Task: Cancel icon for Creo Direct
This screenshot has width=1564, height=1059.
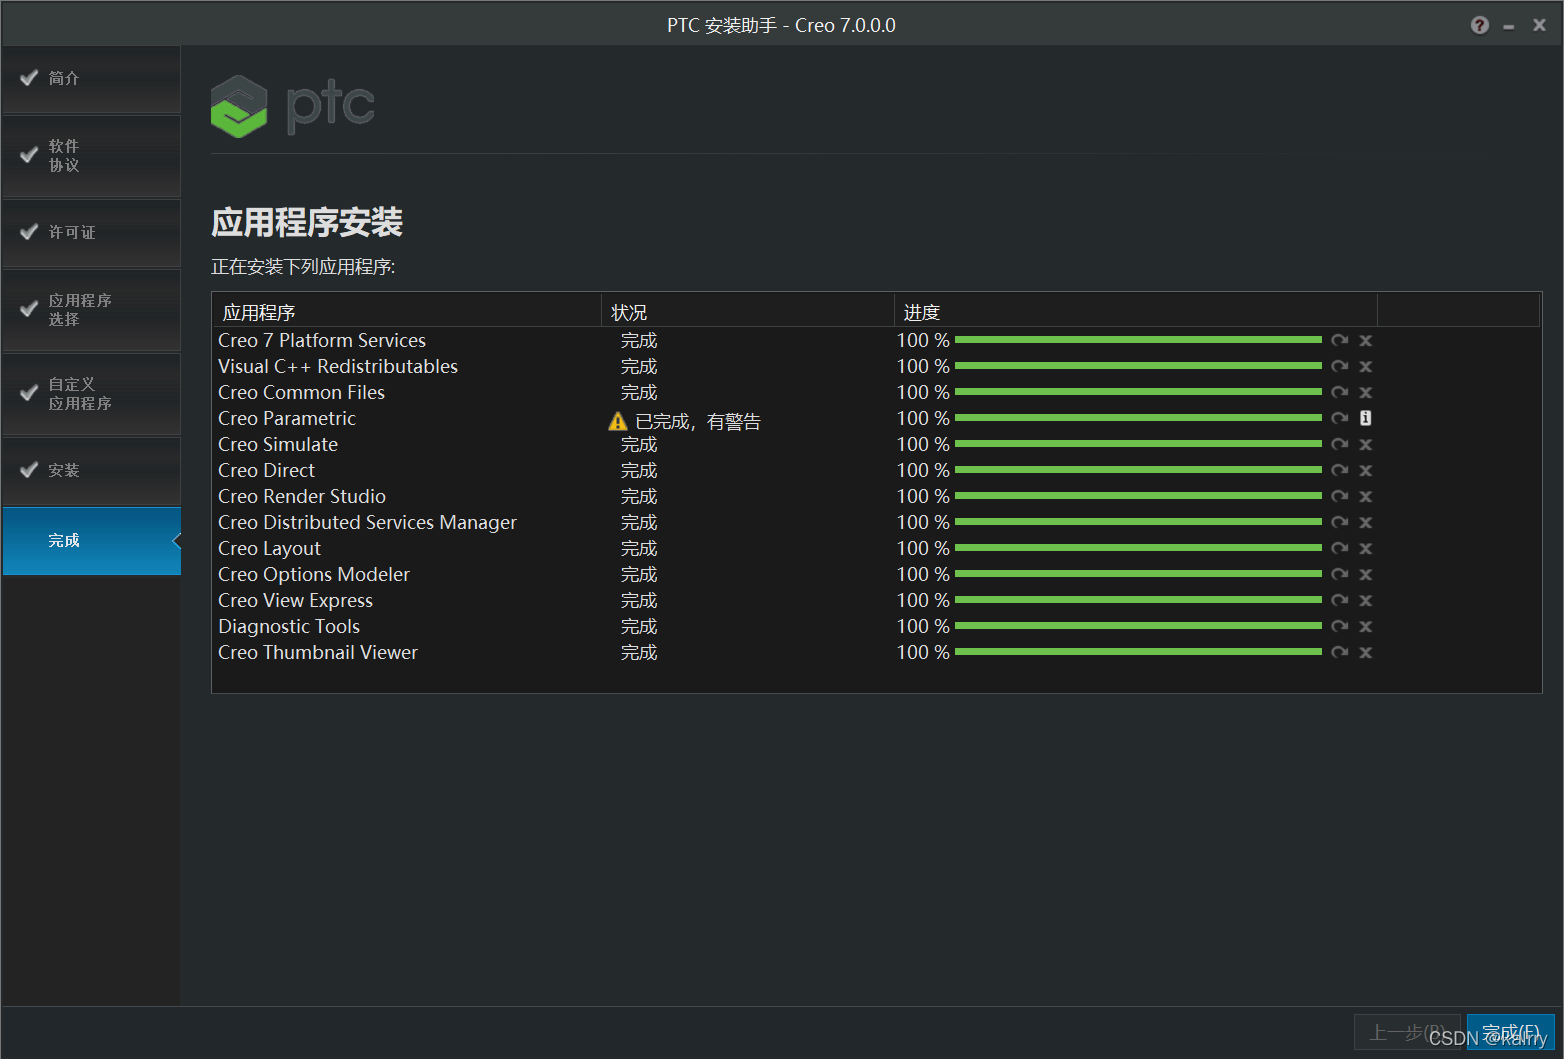Action: click(1366, 470)
